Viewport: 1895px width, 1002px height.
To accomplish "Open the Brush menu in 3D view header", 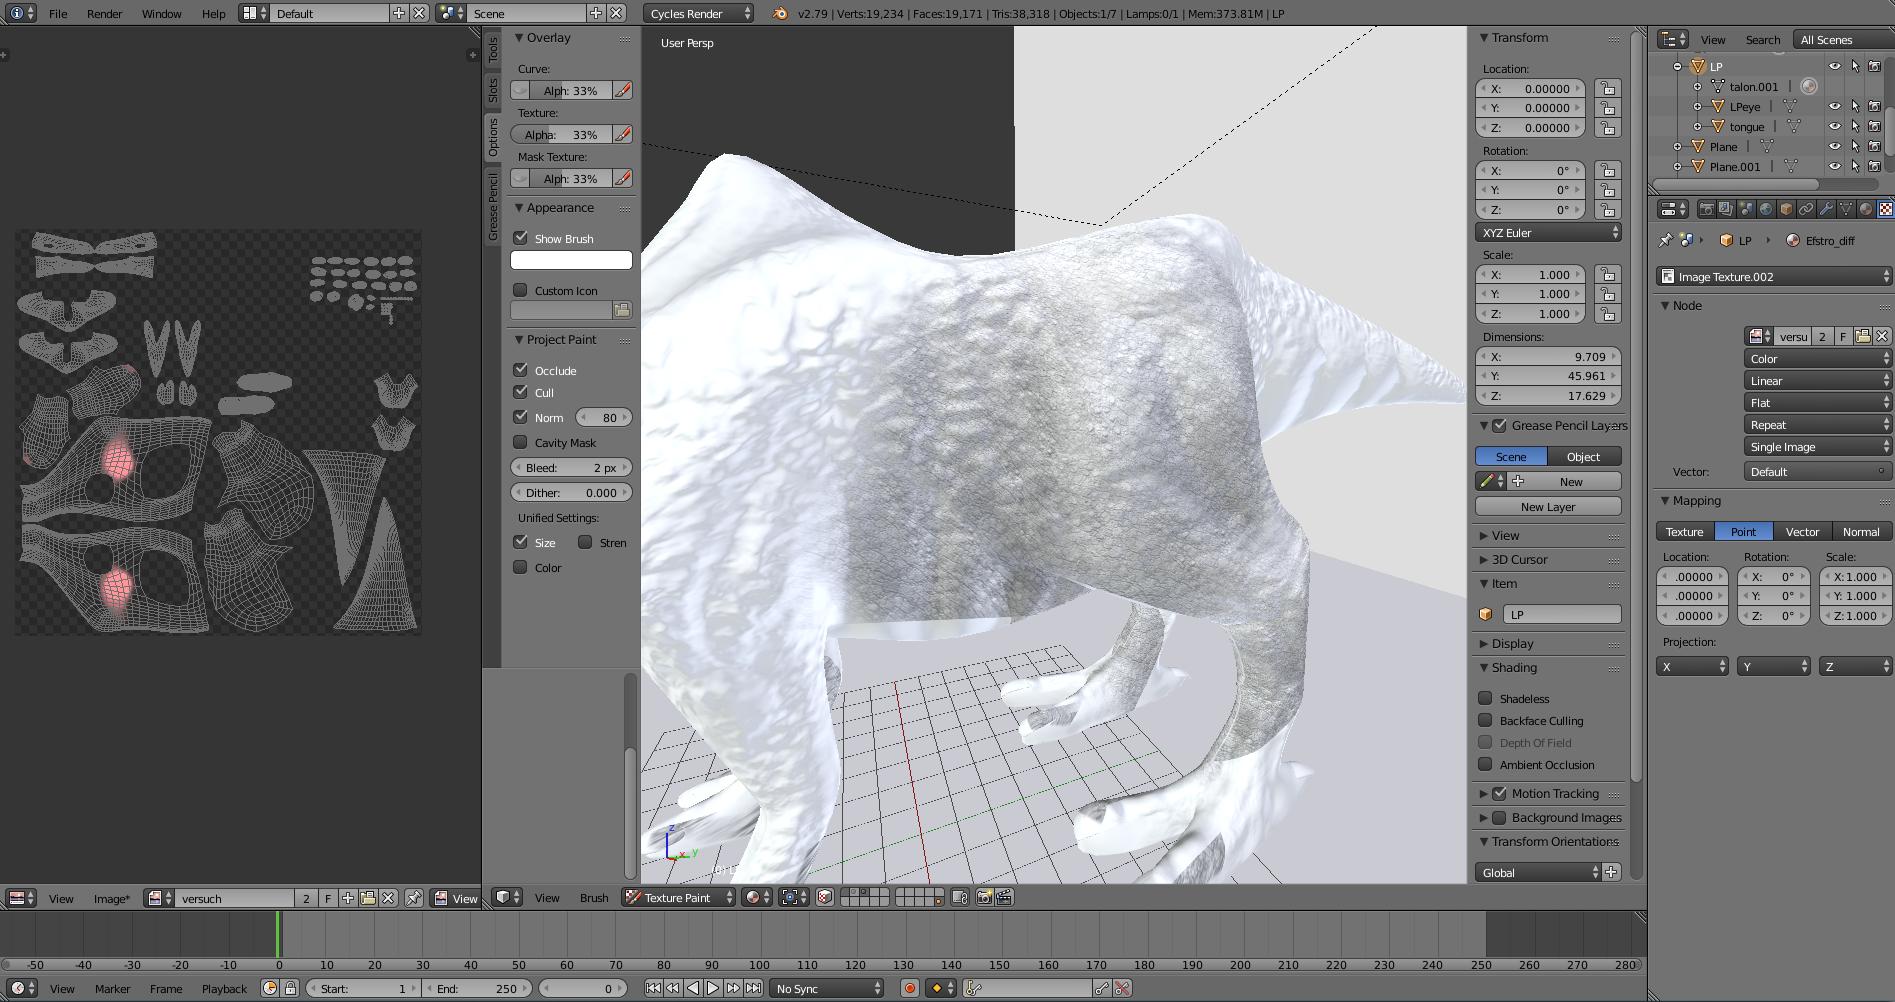I will pyautogui.click(x=594, y=897).
